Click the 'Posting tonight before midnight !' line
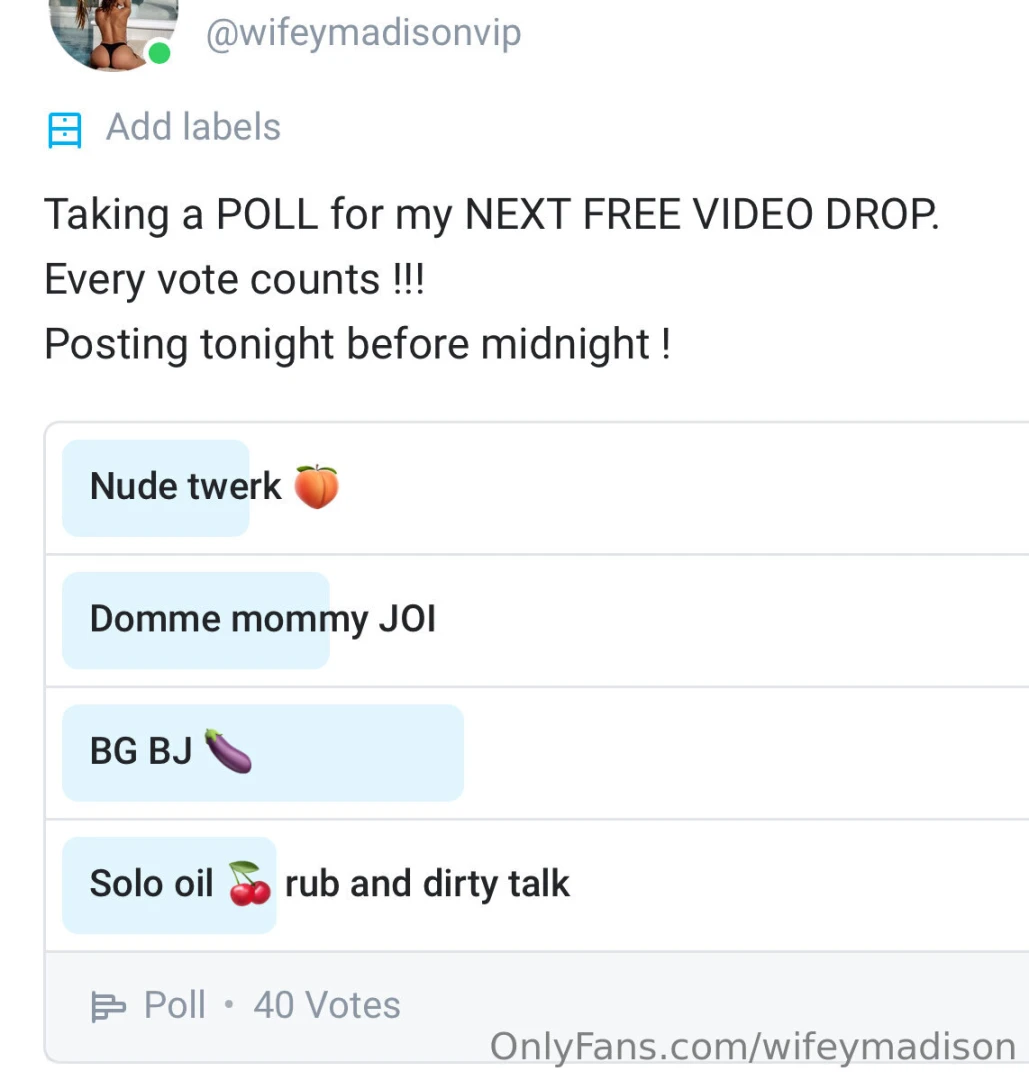1029x1080 pixels. 359,344
